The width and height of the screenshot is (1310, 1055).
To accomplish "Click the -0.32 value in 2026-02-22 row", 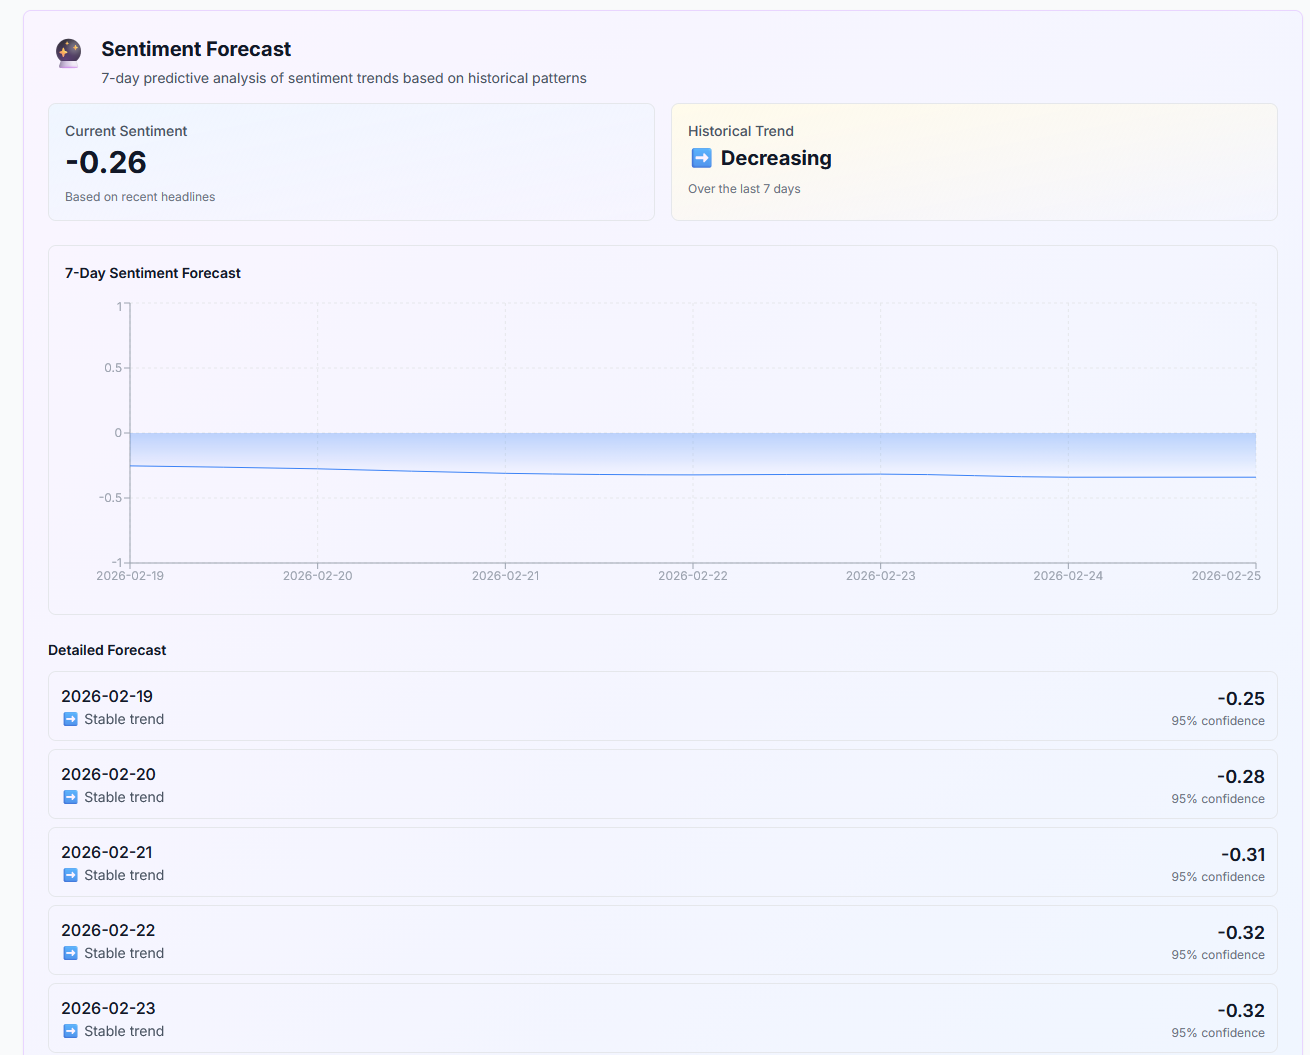I will click(1241, 933).
